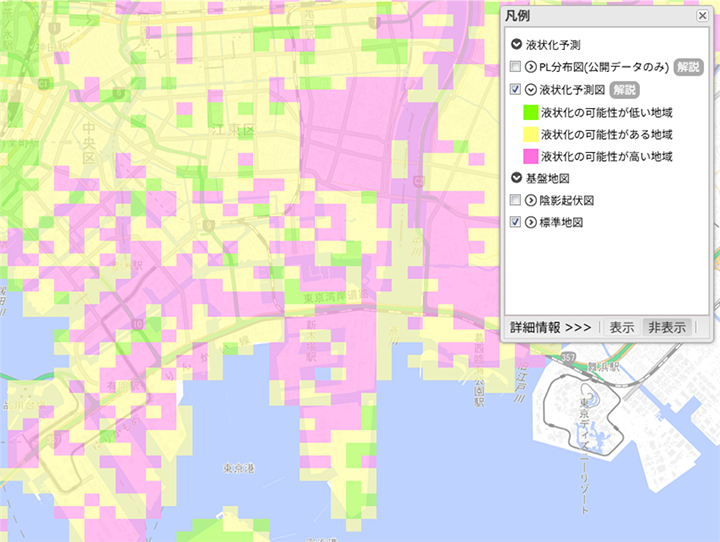Collapse the 液状化予測 section arrow
This screenshot has width=720, height=542.
[516, 45]
